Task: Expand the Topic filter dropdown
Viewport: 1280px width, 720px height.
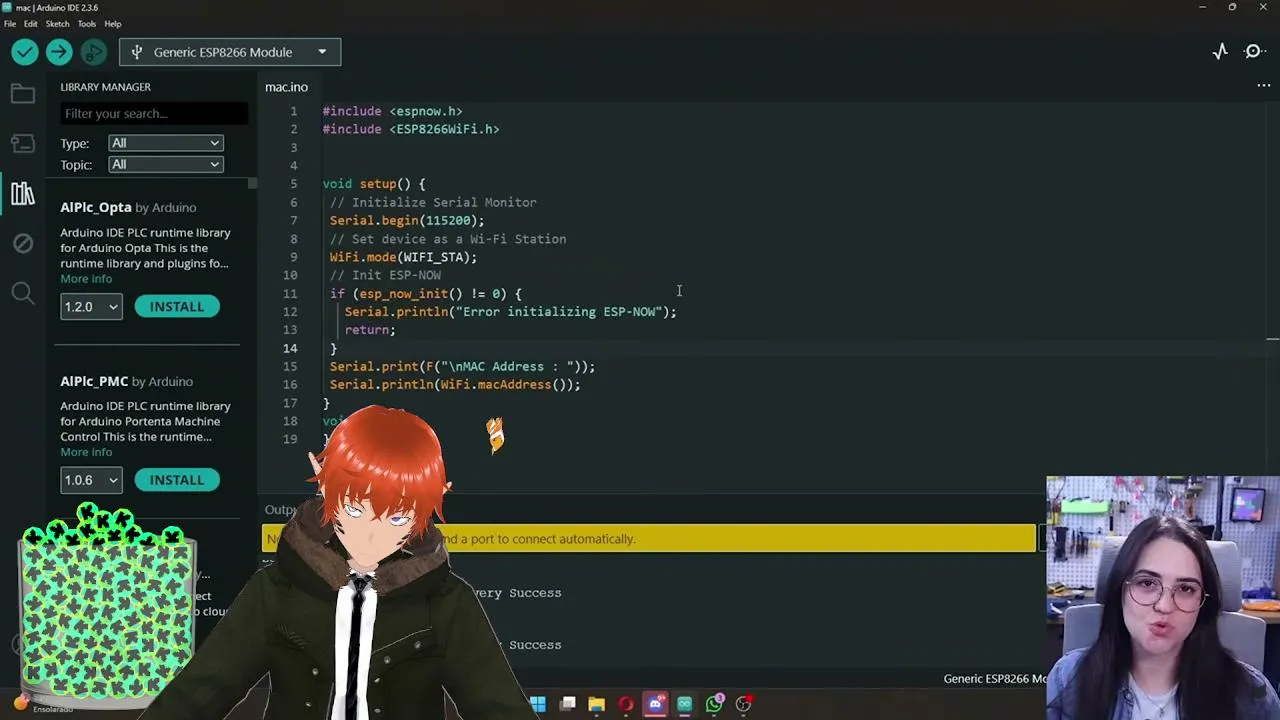Action: pyautogui.click(x=165, y=164)
